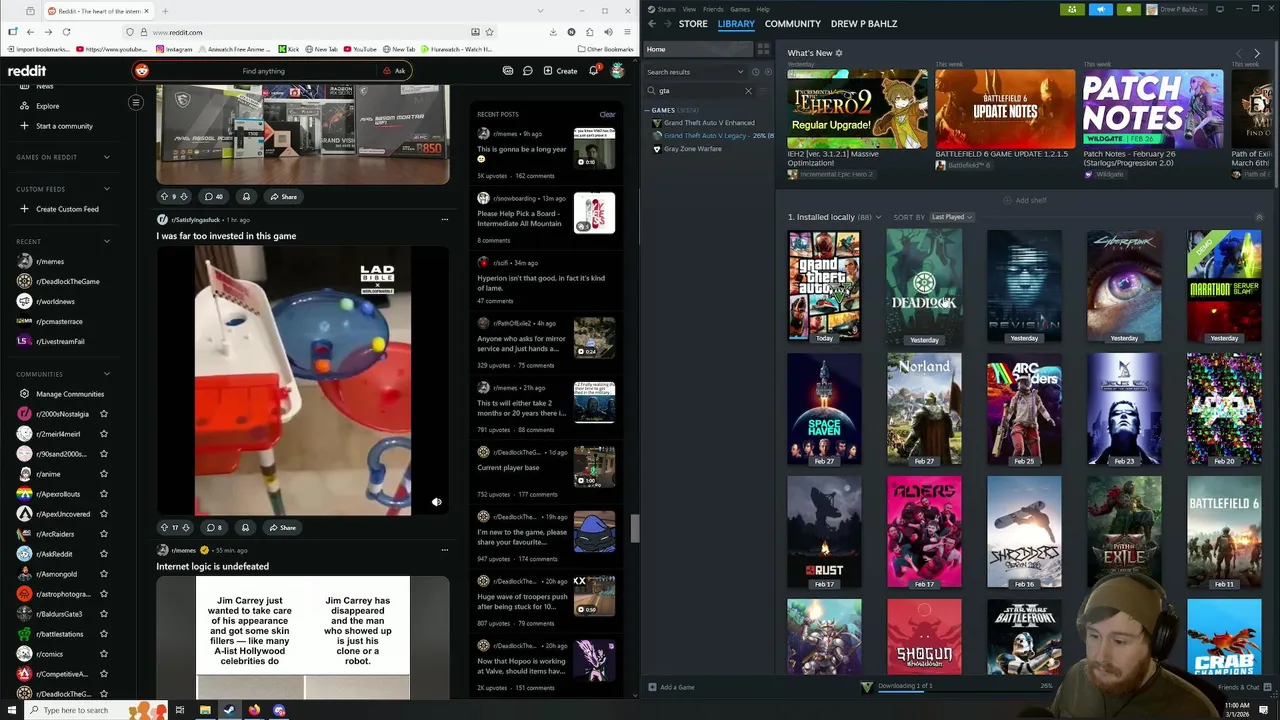Open Steam Games menu
The image size is (1280, 720).
pyautogui.click(x=740, y=9)
